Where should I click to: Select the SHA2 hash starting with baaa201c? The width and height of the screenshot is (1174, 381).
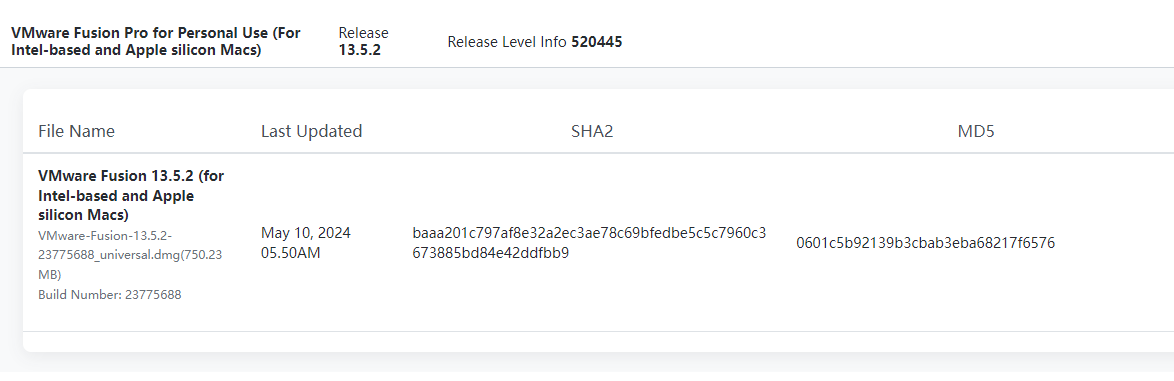(589, 243)
